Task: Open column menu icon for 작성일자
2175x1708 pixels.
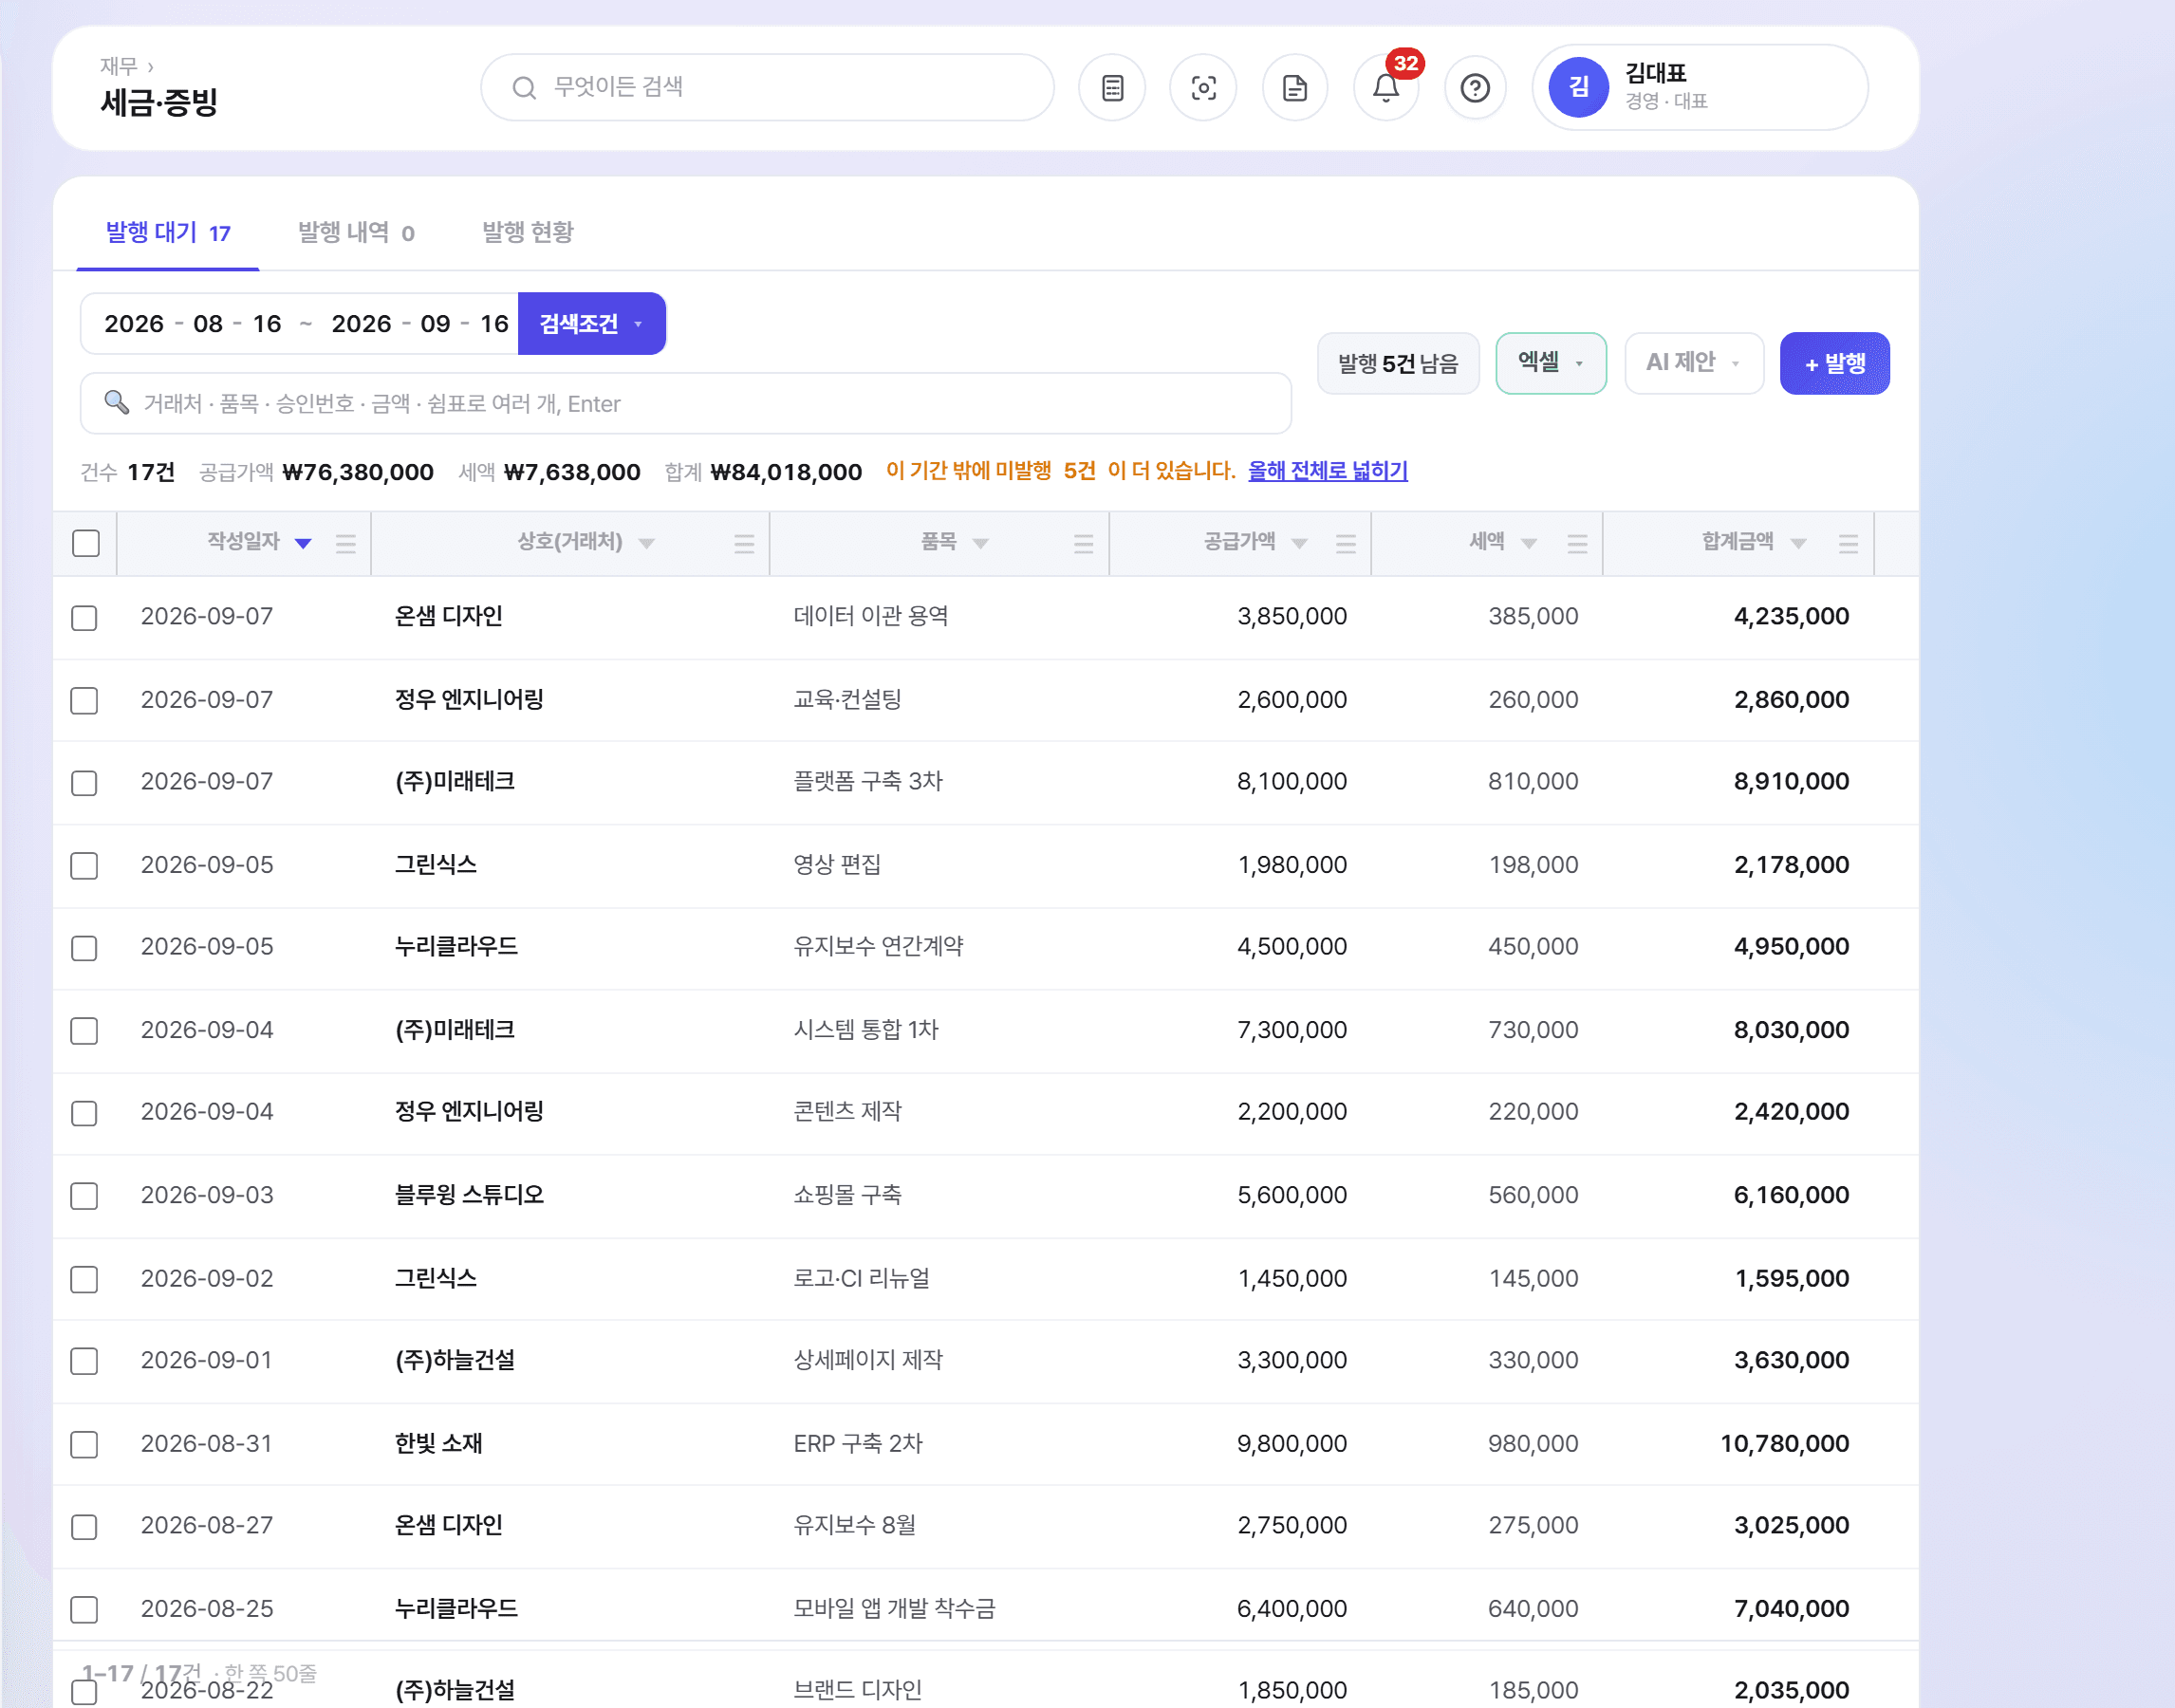Action: [x=346, y=543]
